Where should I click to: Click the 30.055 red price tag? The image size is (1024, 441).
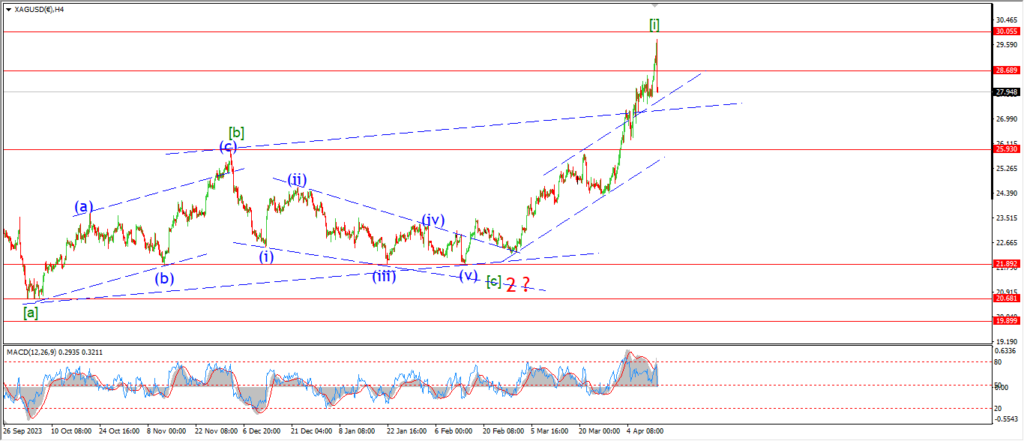click(x=1006, y=32)
